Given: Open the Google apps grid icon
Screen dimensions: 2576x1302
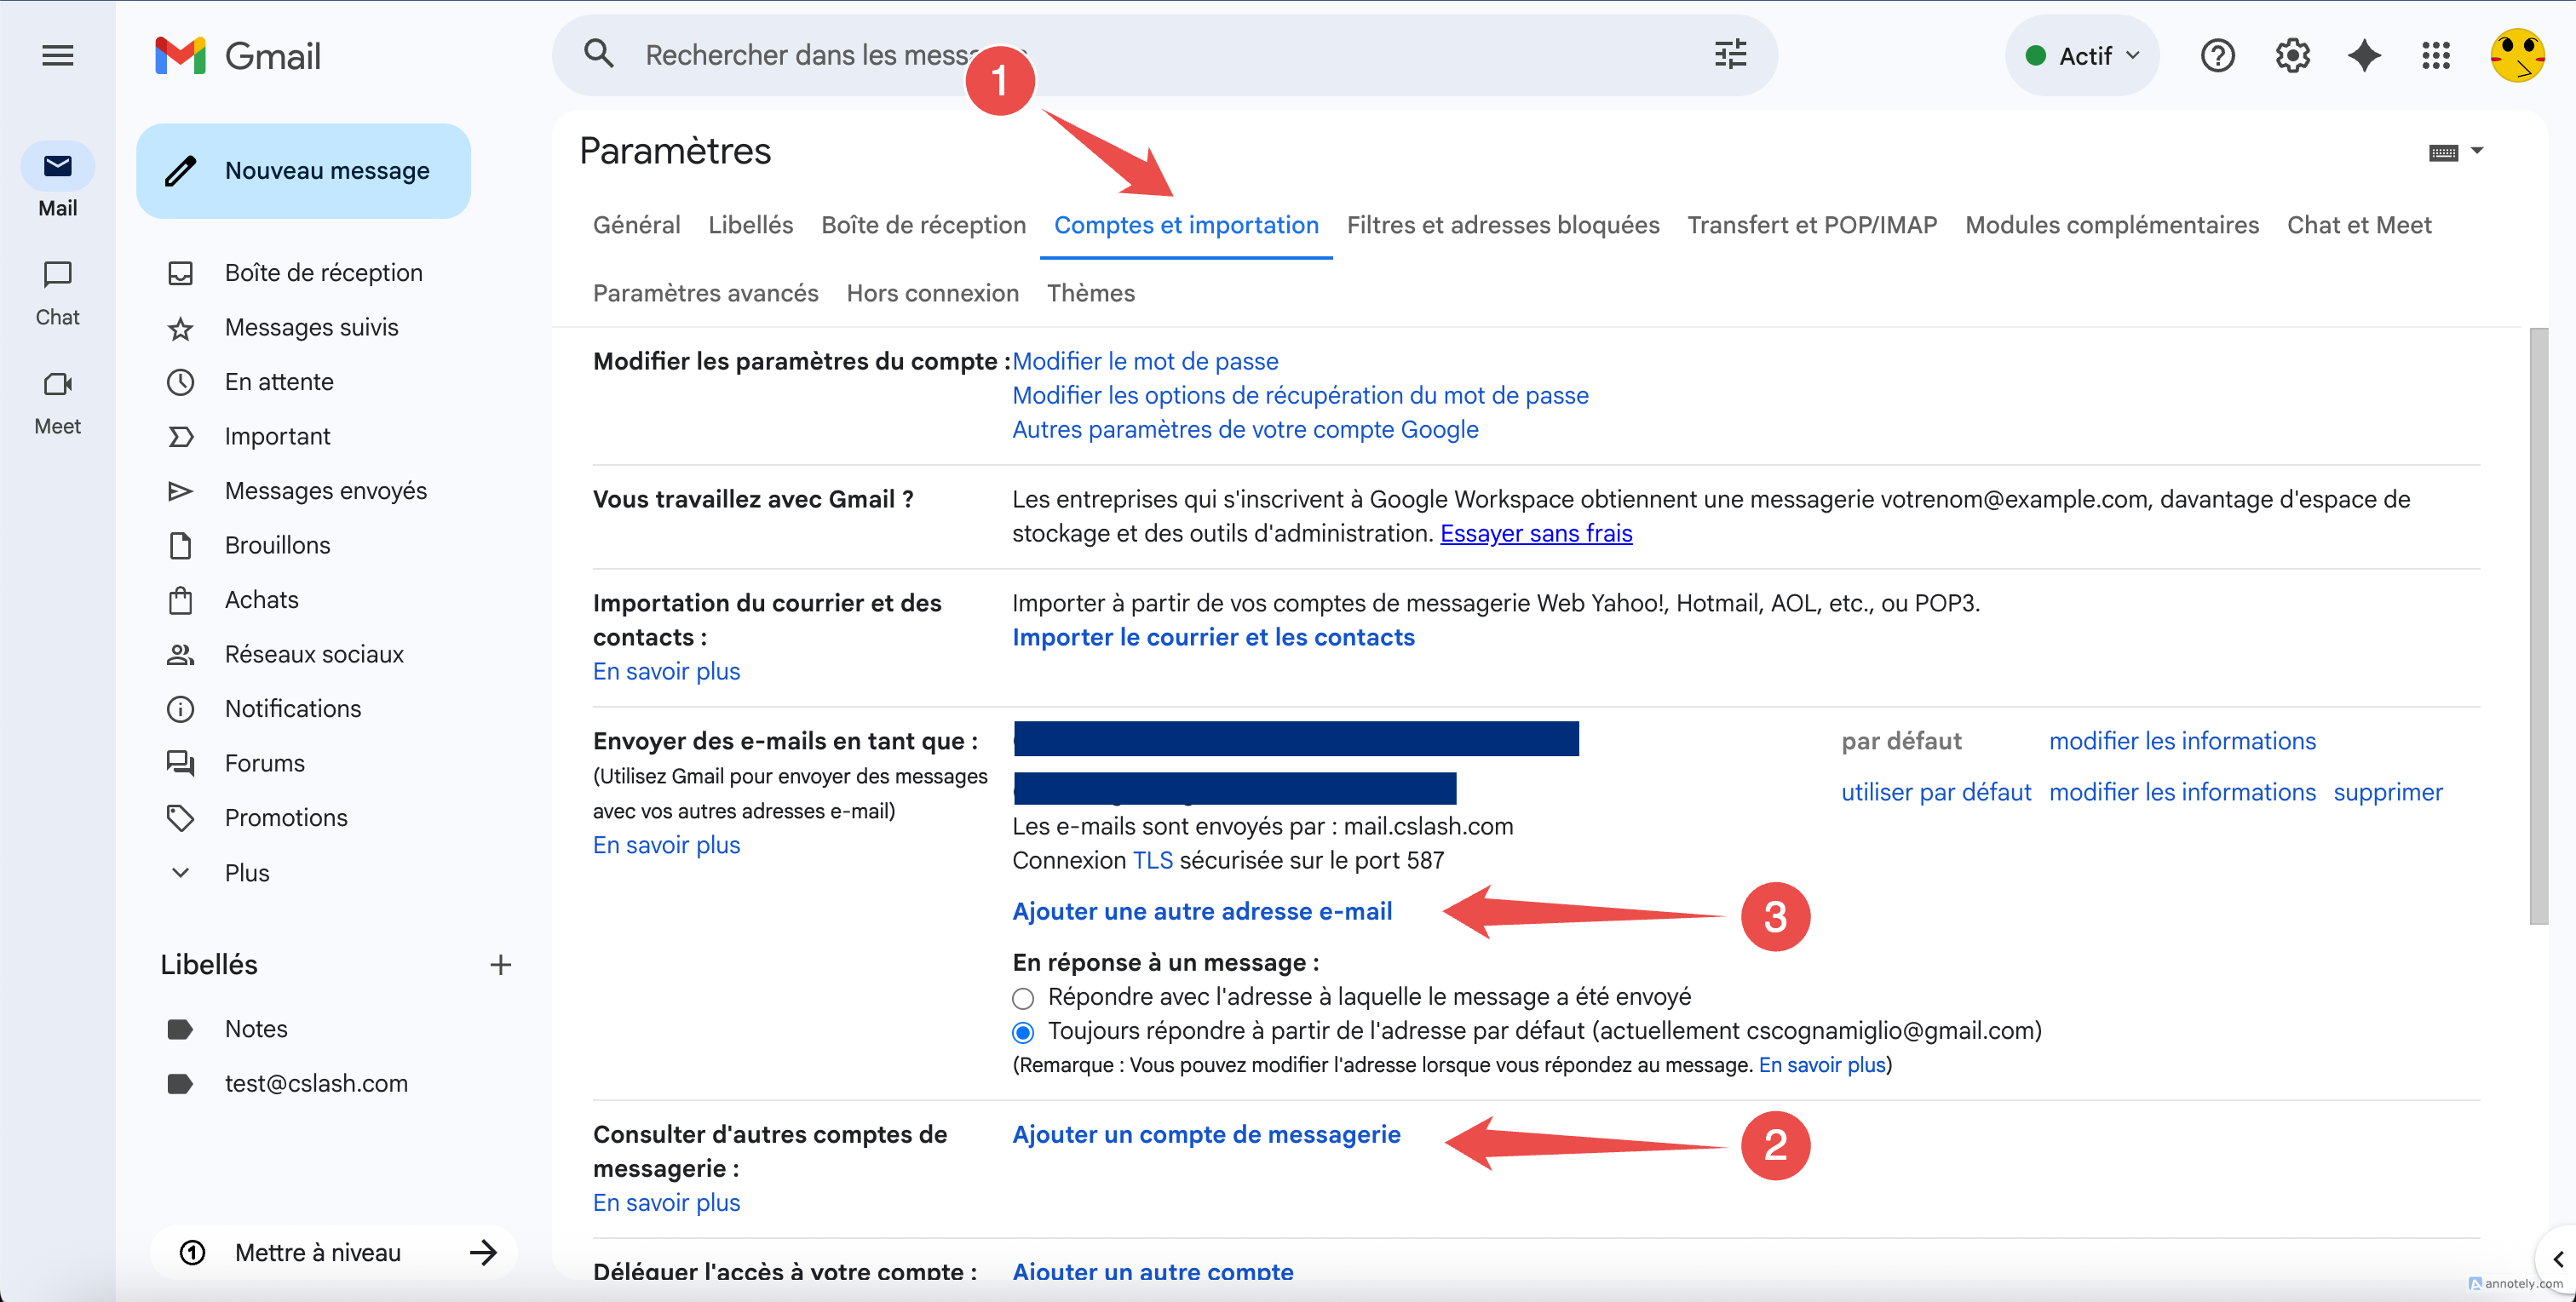Looking at the screenshot, I should click(2436, 55).
